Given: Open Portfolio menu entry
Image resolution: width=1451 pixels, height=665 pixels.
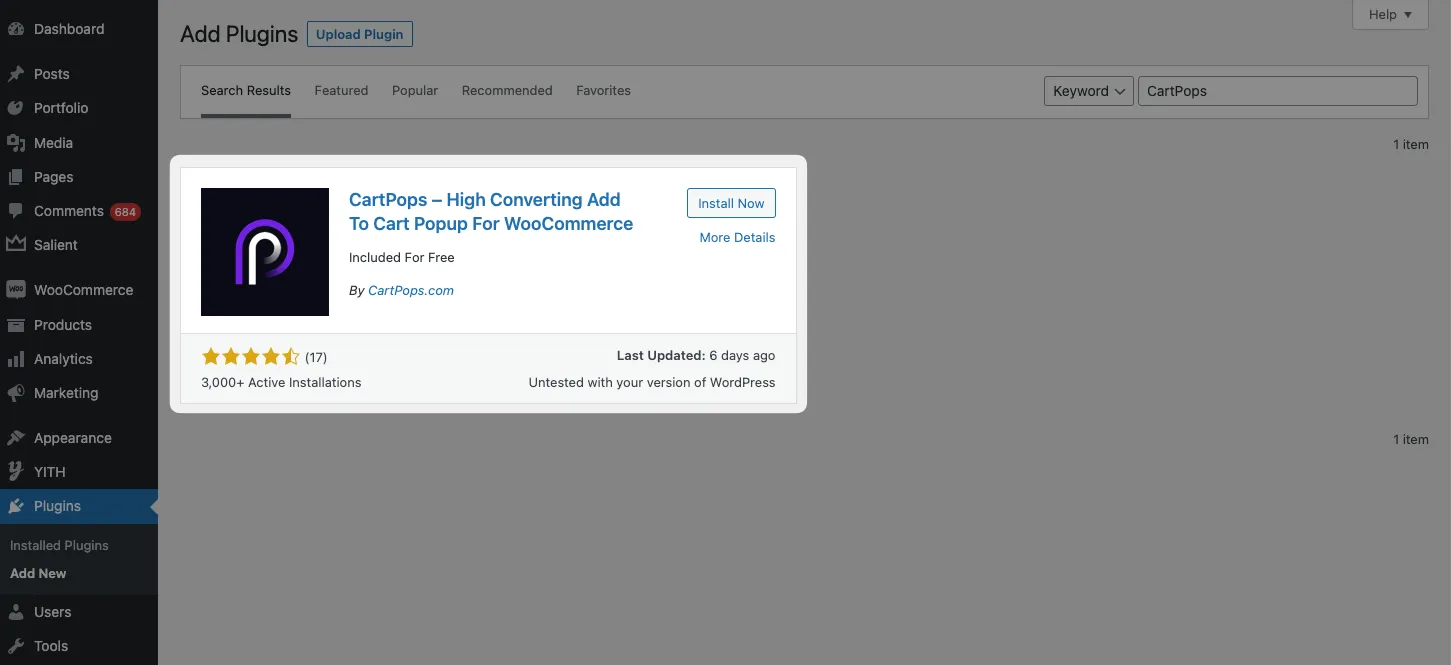Looking at the screenshot, I should pyautogui.click(x=79, y=108).
